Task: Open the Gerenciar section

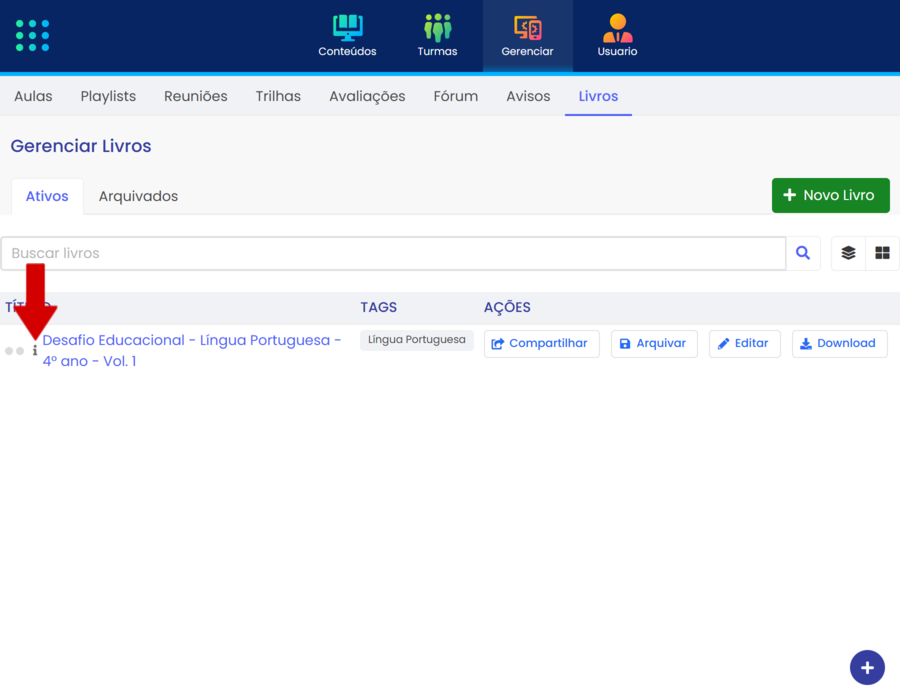Action: click(527, 36)
